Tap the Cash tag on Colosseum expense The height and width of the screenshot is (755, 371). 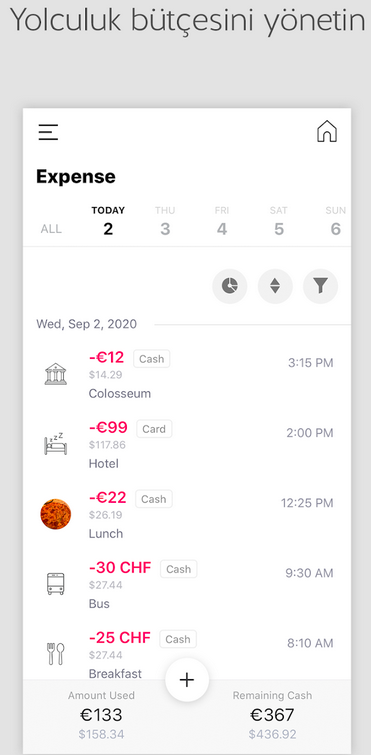152,359
